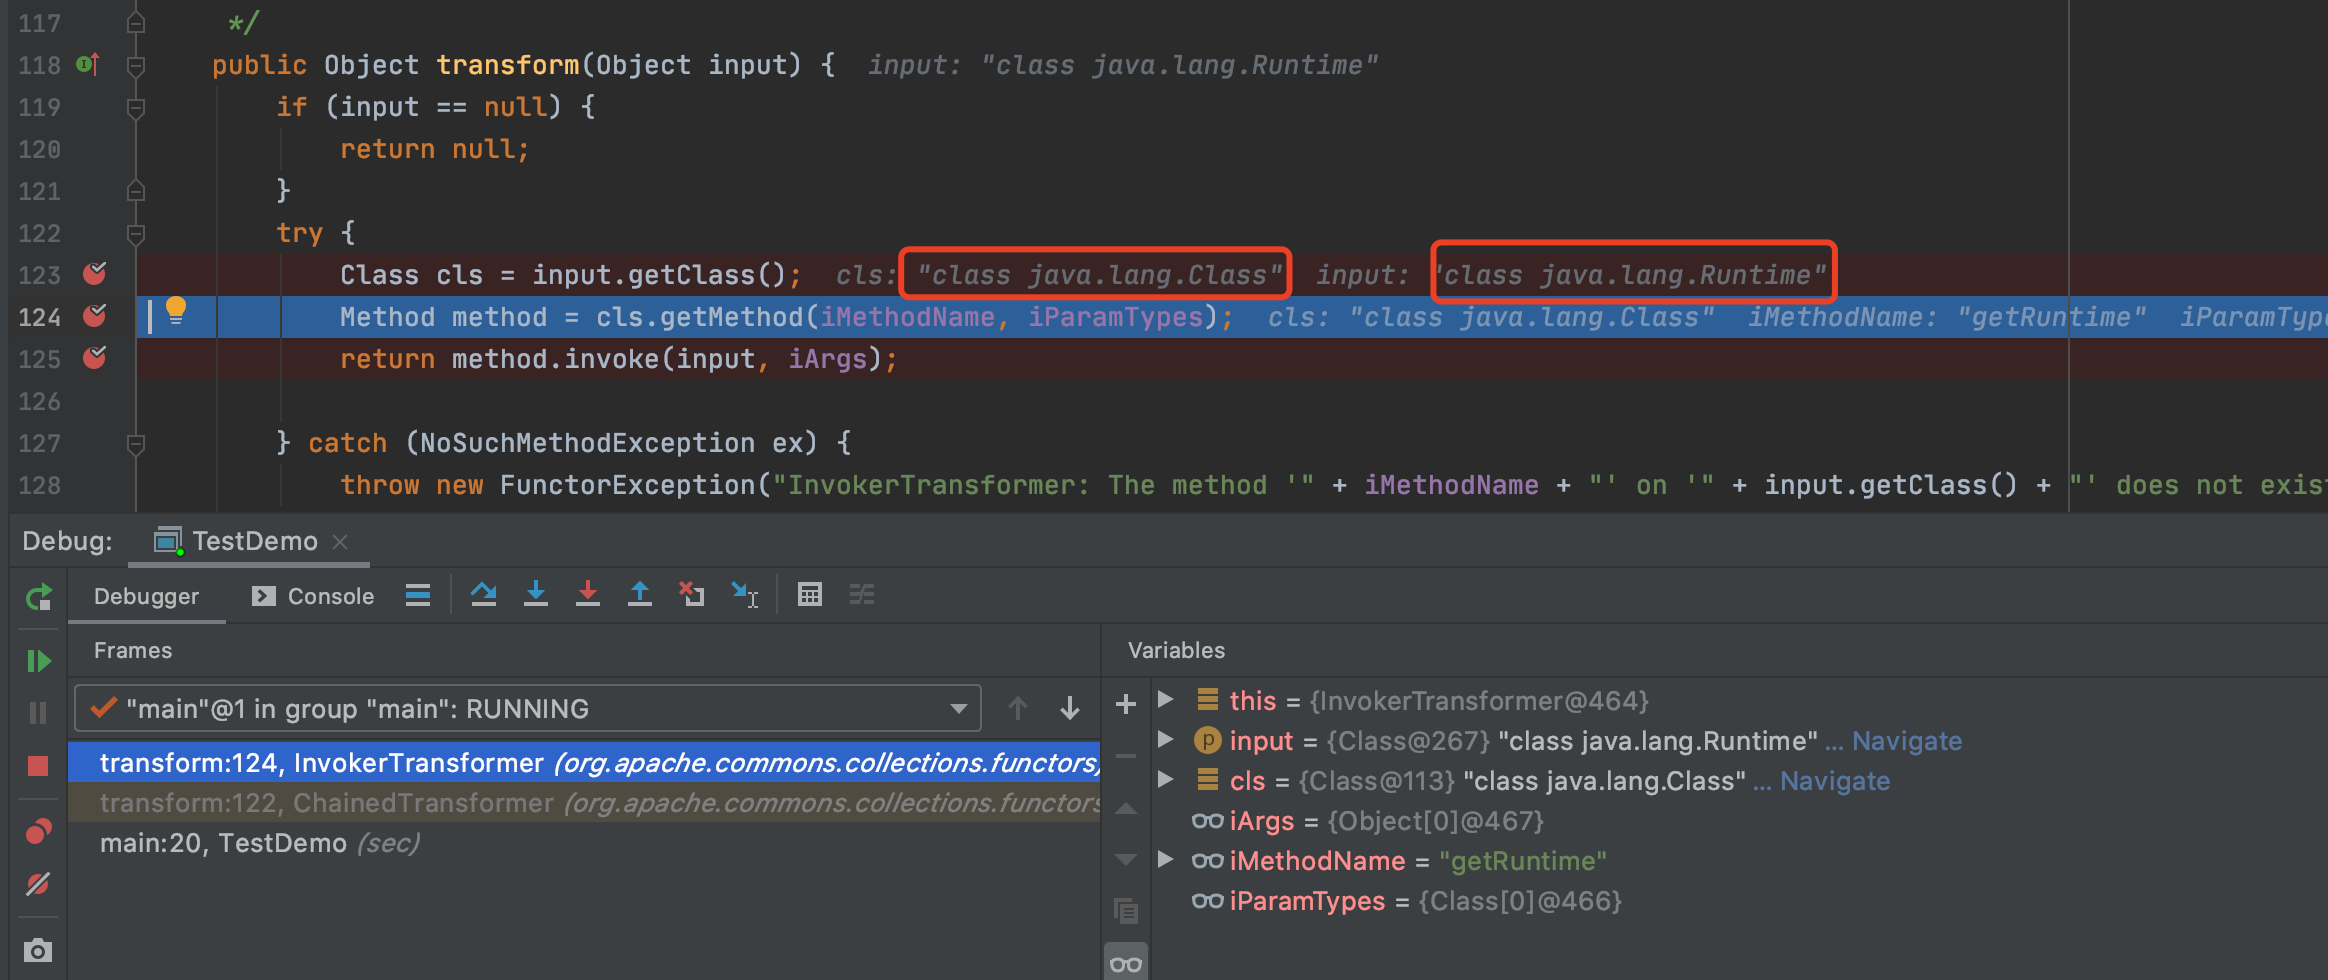
Task: Expand the 'this' variable node
Action: pos(1165,700)
